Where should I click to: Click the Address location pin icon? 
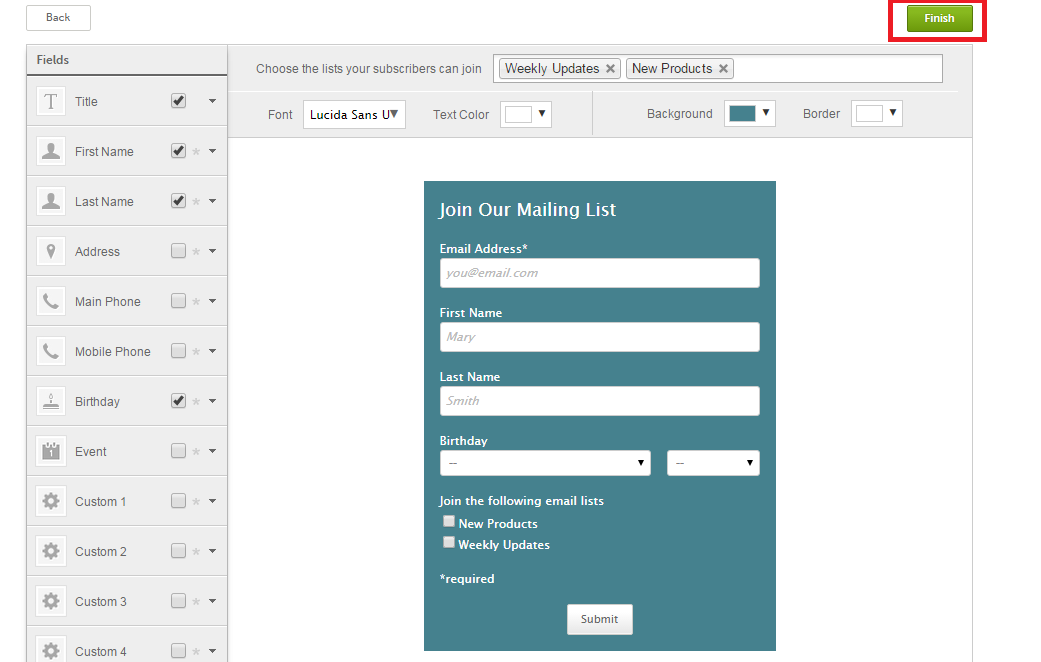pos(51,251)
